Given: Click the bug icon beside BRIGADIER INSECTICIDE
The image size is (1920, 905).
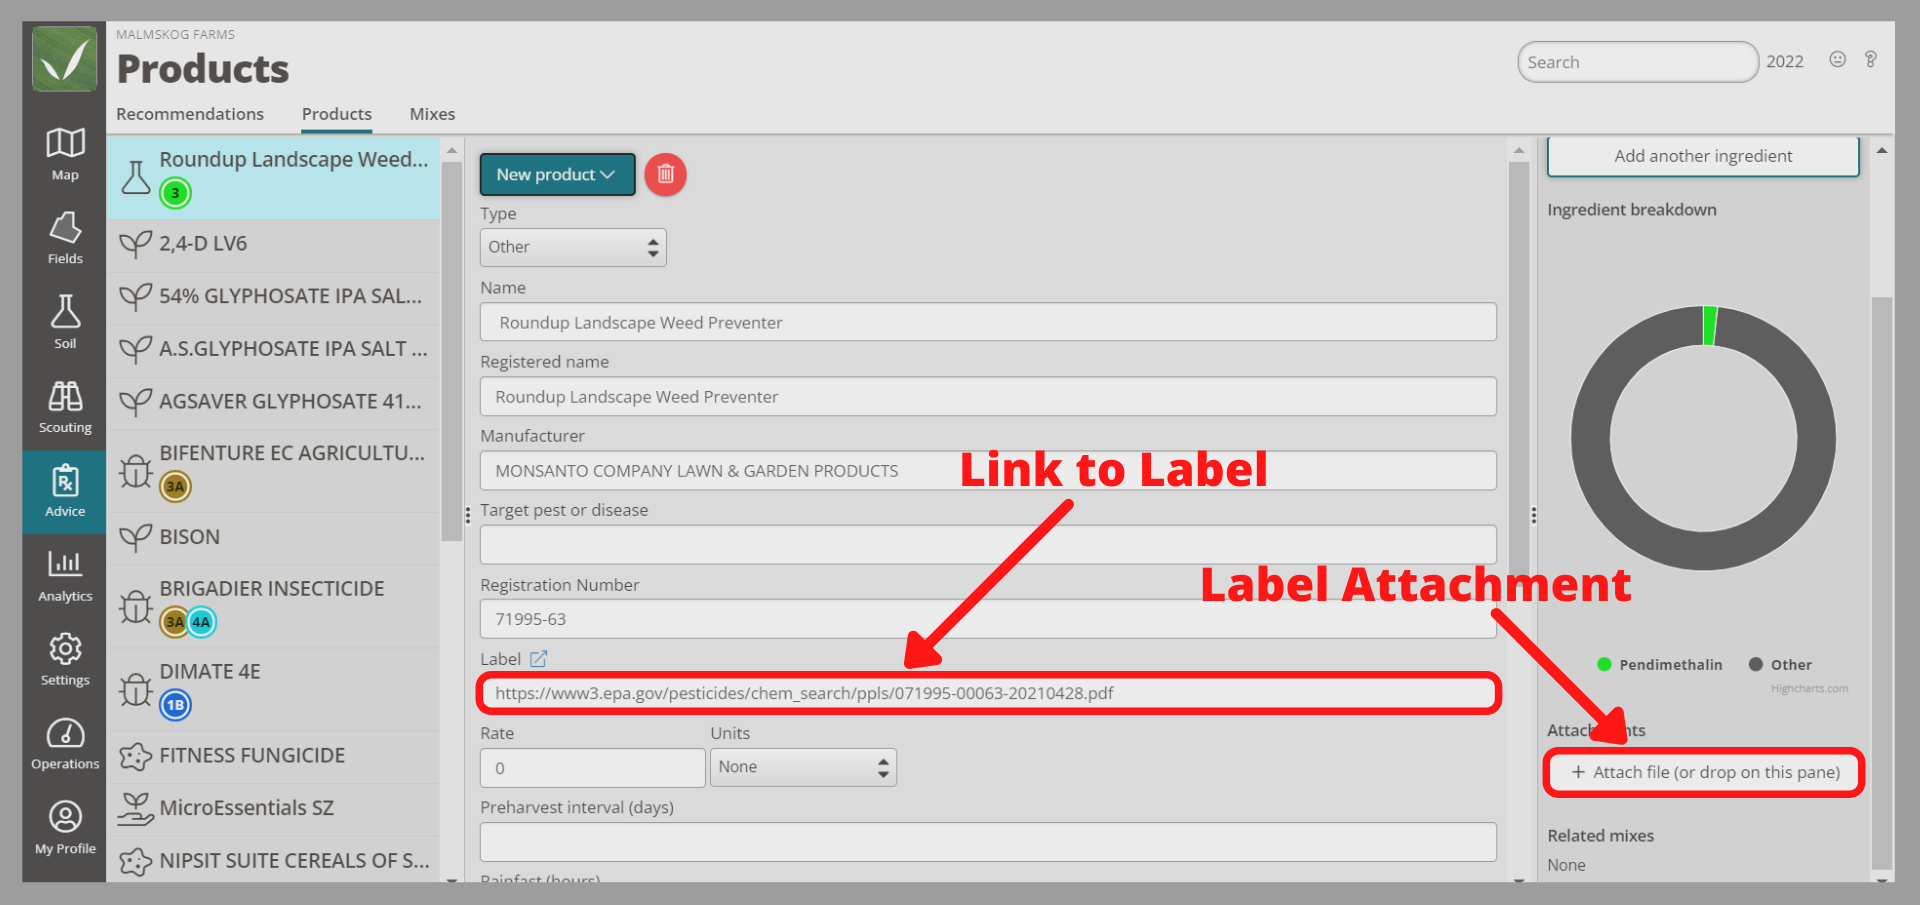Looking at the screenshot, I should pyautogui.click(x=136, y=606).
